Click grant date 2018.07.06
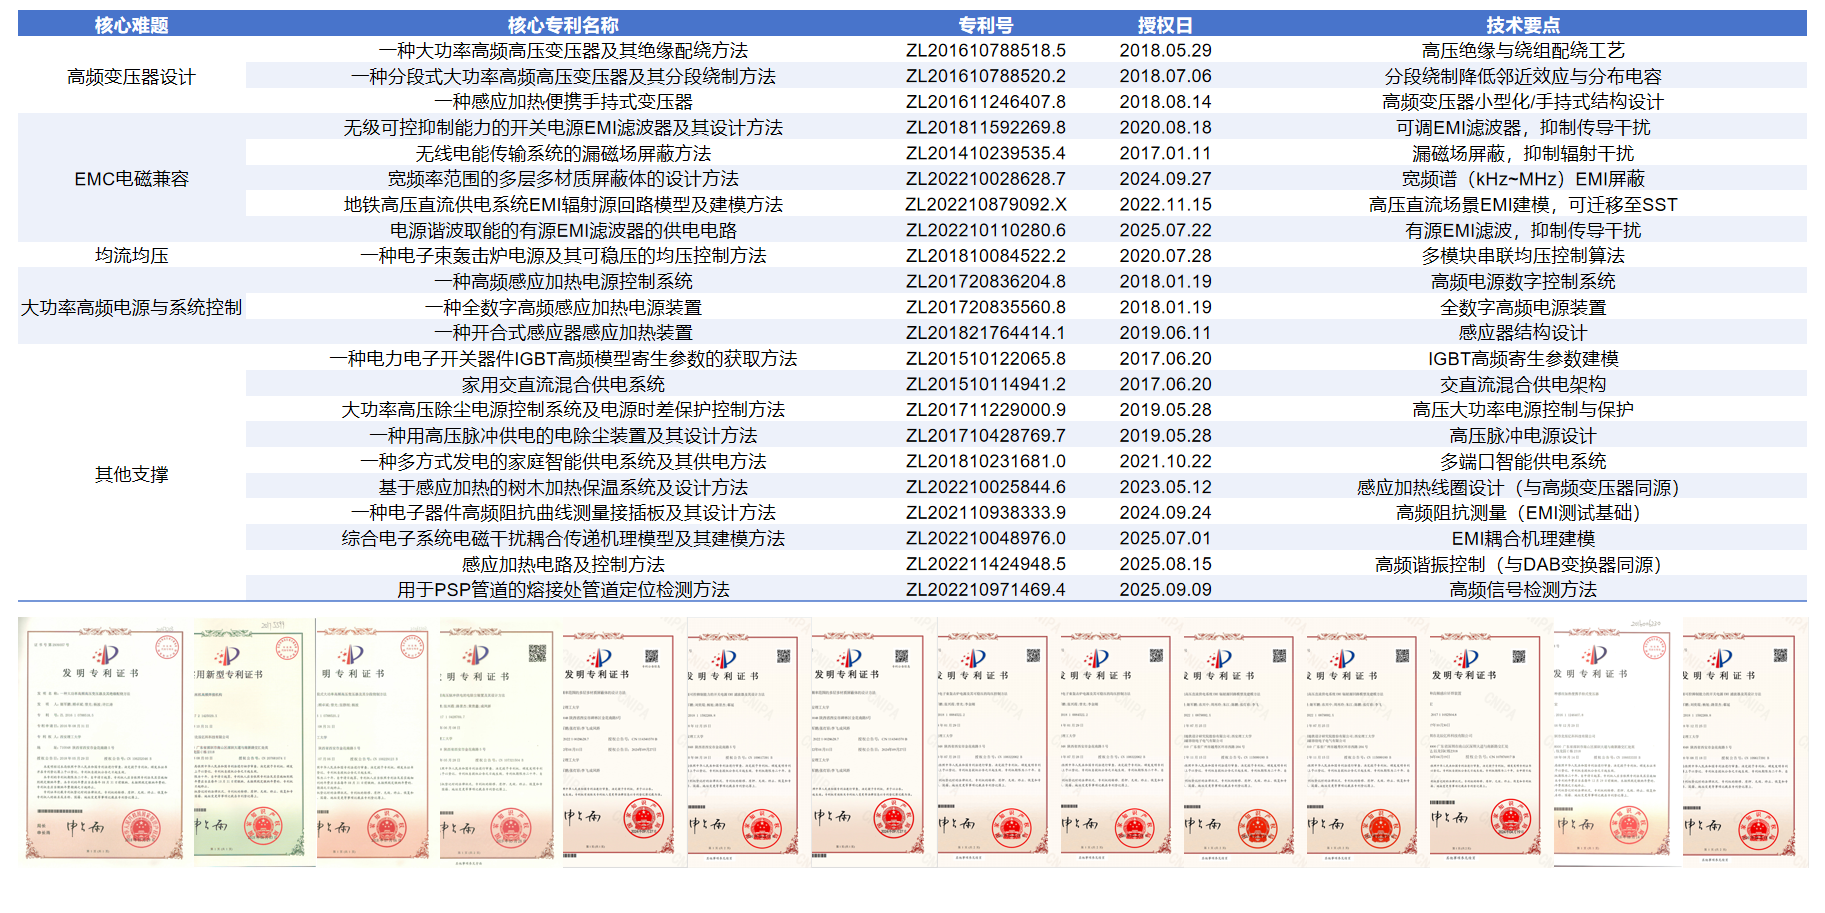The height and width of the screenshot is (913, 1825). tap(1165, 76)
